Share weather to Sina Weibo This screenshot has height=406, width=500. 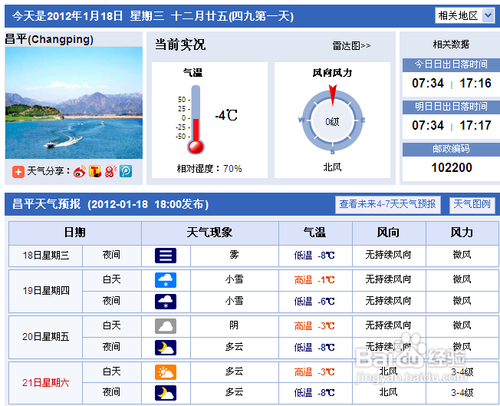[x=79, y=172]
